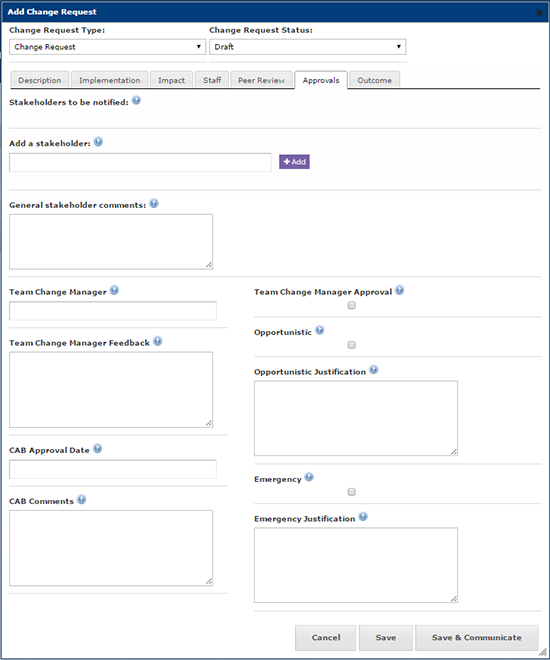Click help icon next to CAB Comments

pos(82,500)
